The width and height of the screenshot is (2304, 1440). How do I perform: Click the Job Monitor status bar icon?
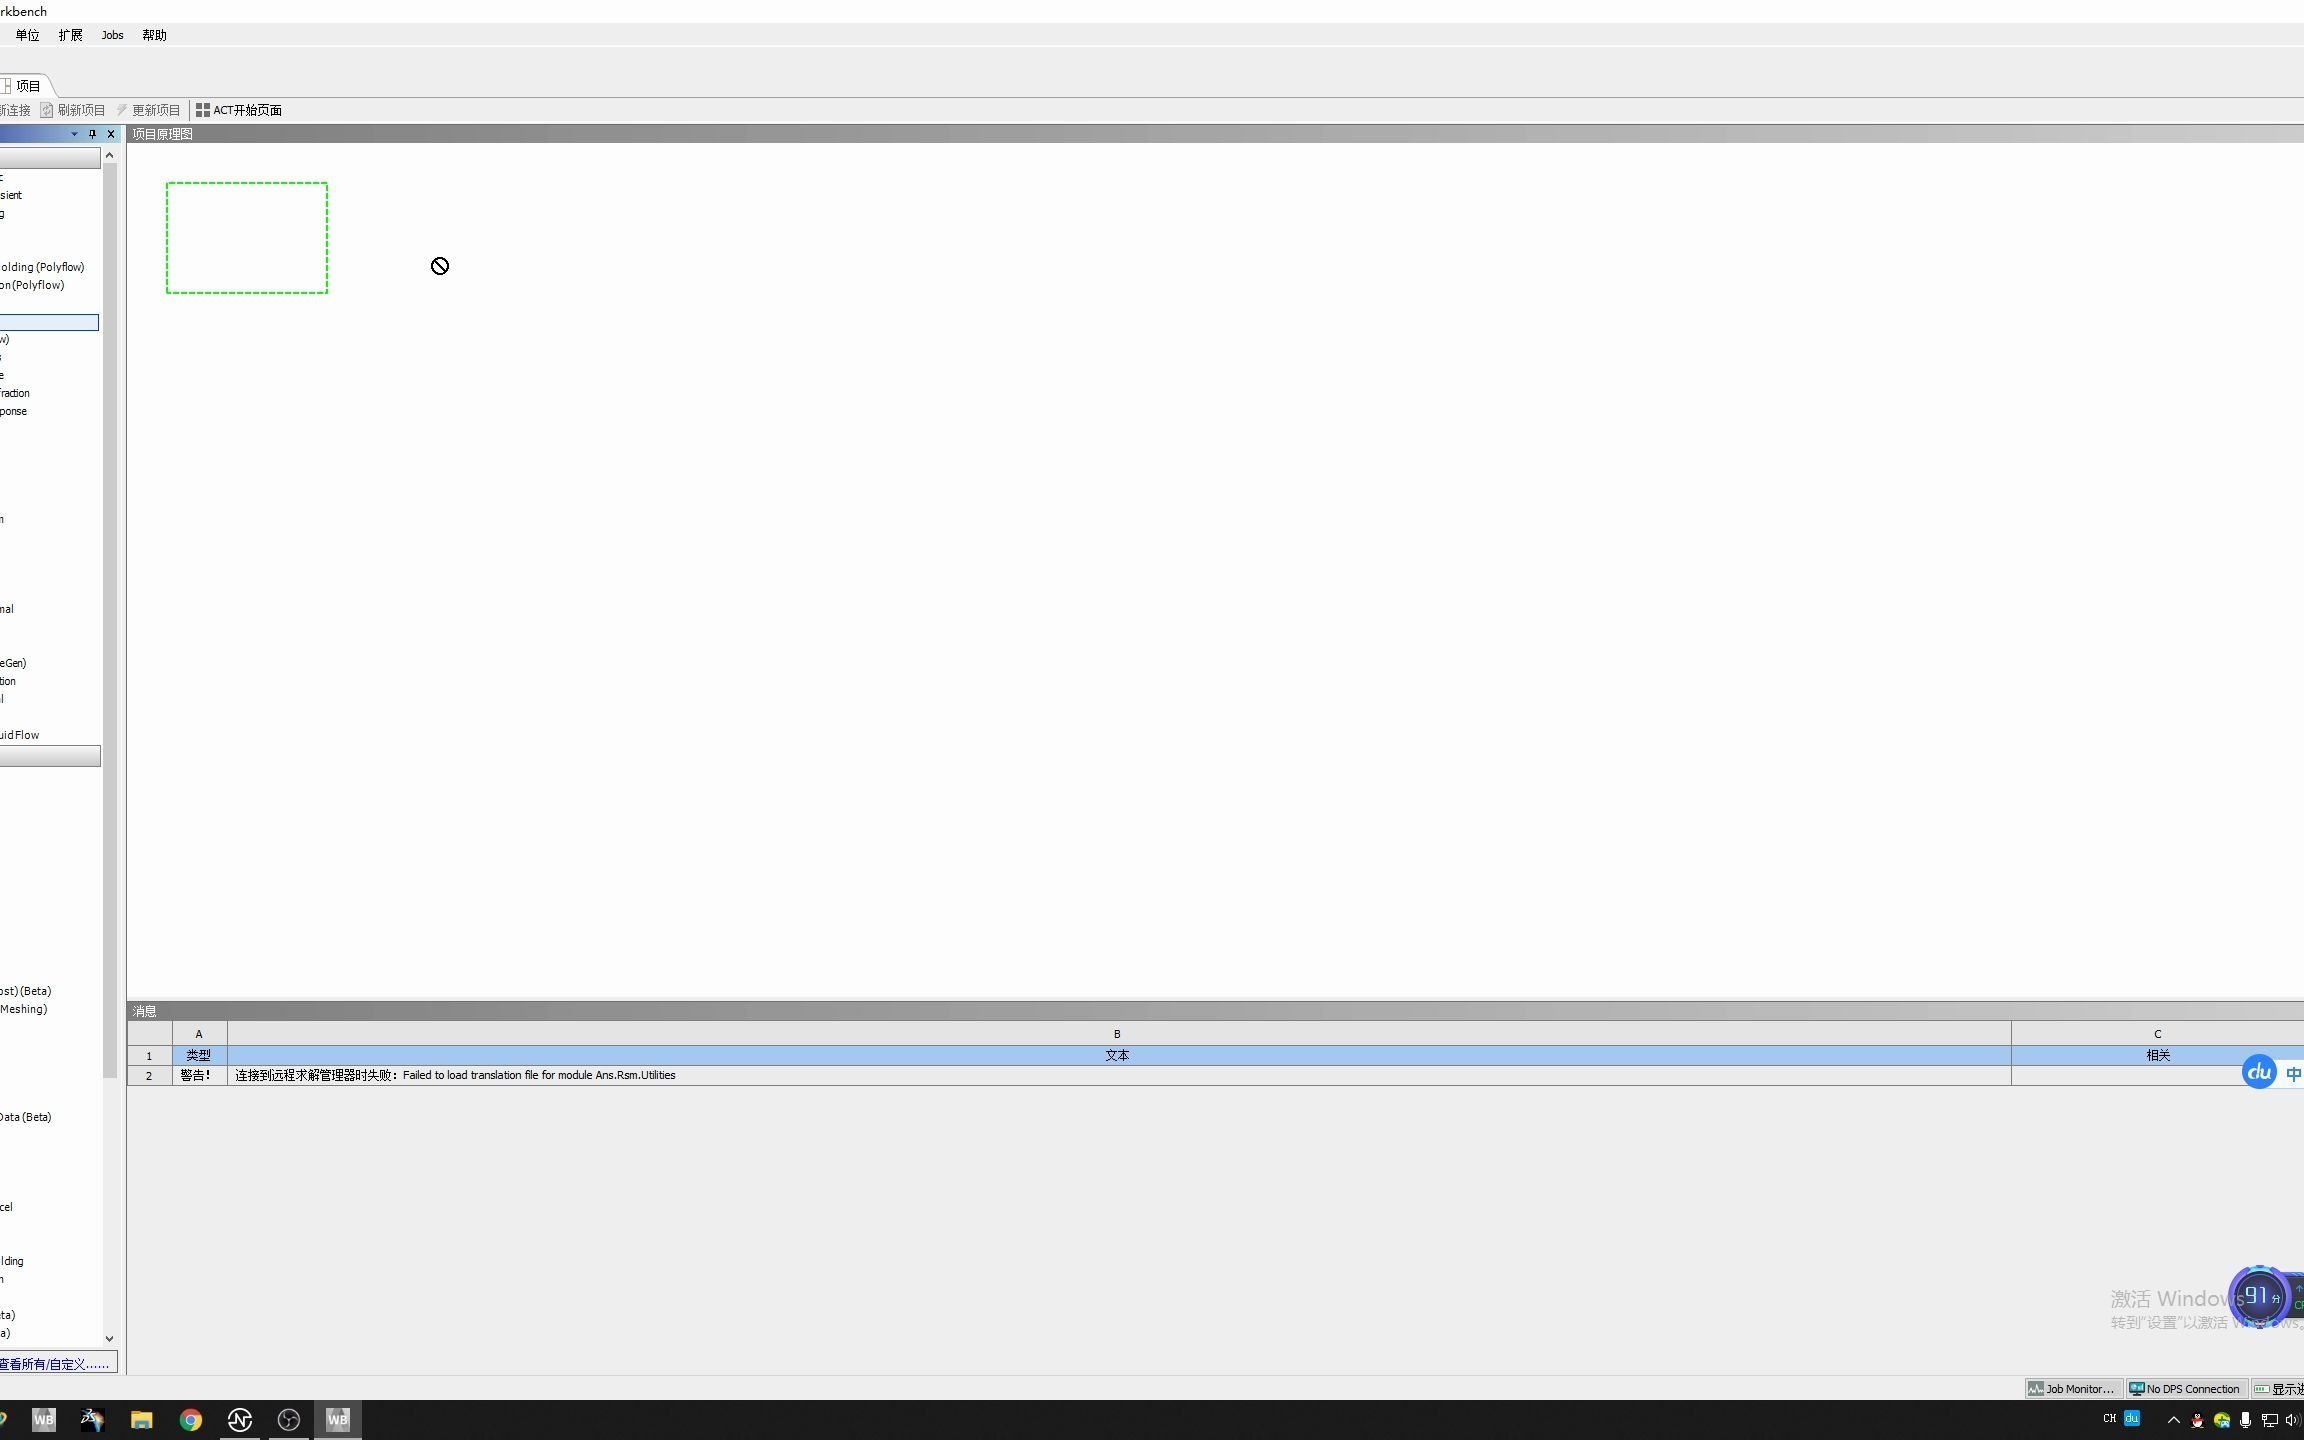[x=2072, y=1389]
